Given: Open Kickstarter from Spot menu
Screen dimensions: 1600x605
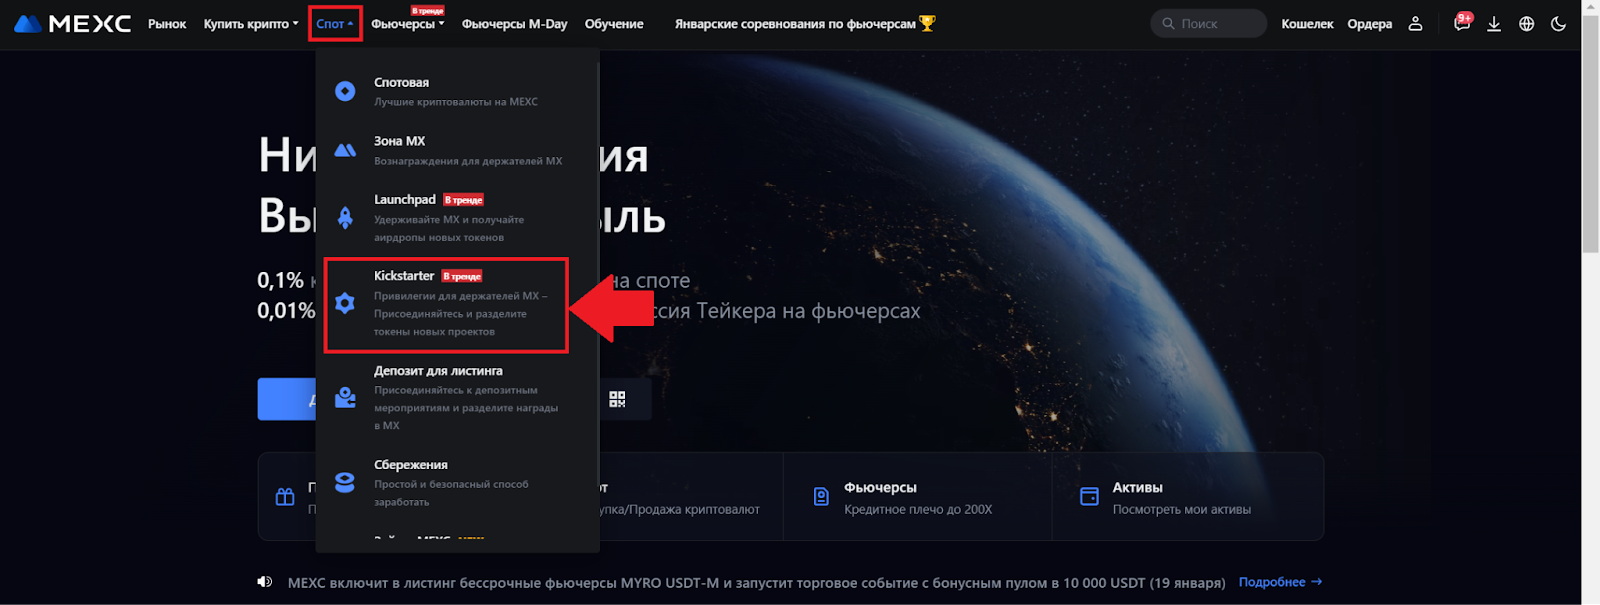Looking at the screenshot, I should coord(446,303).
